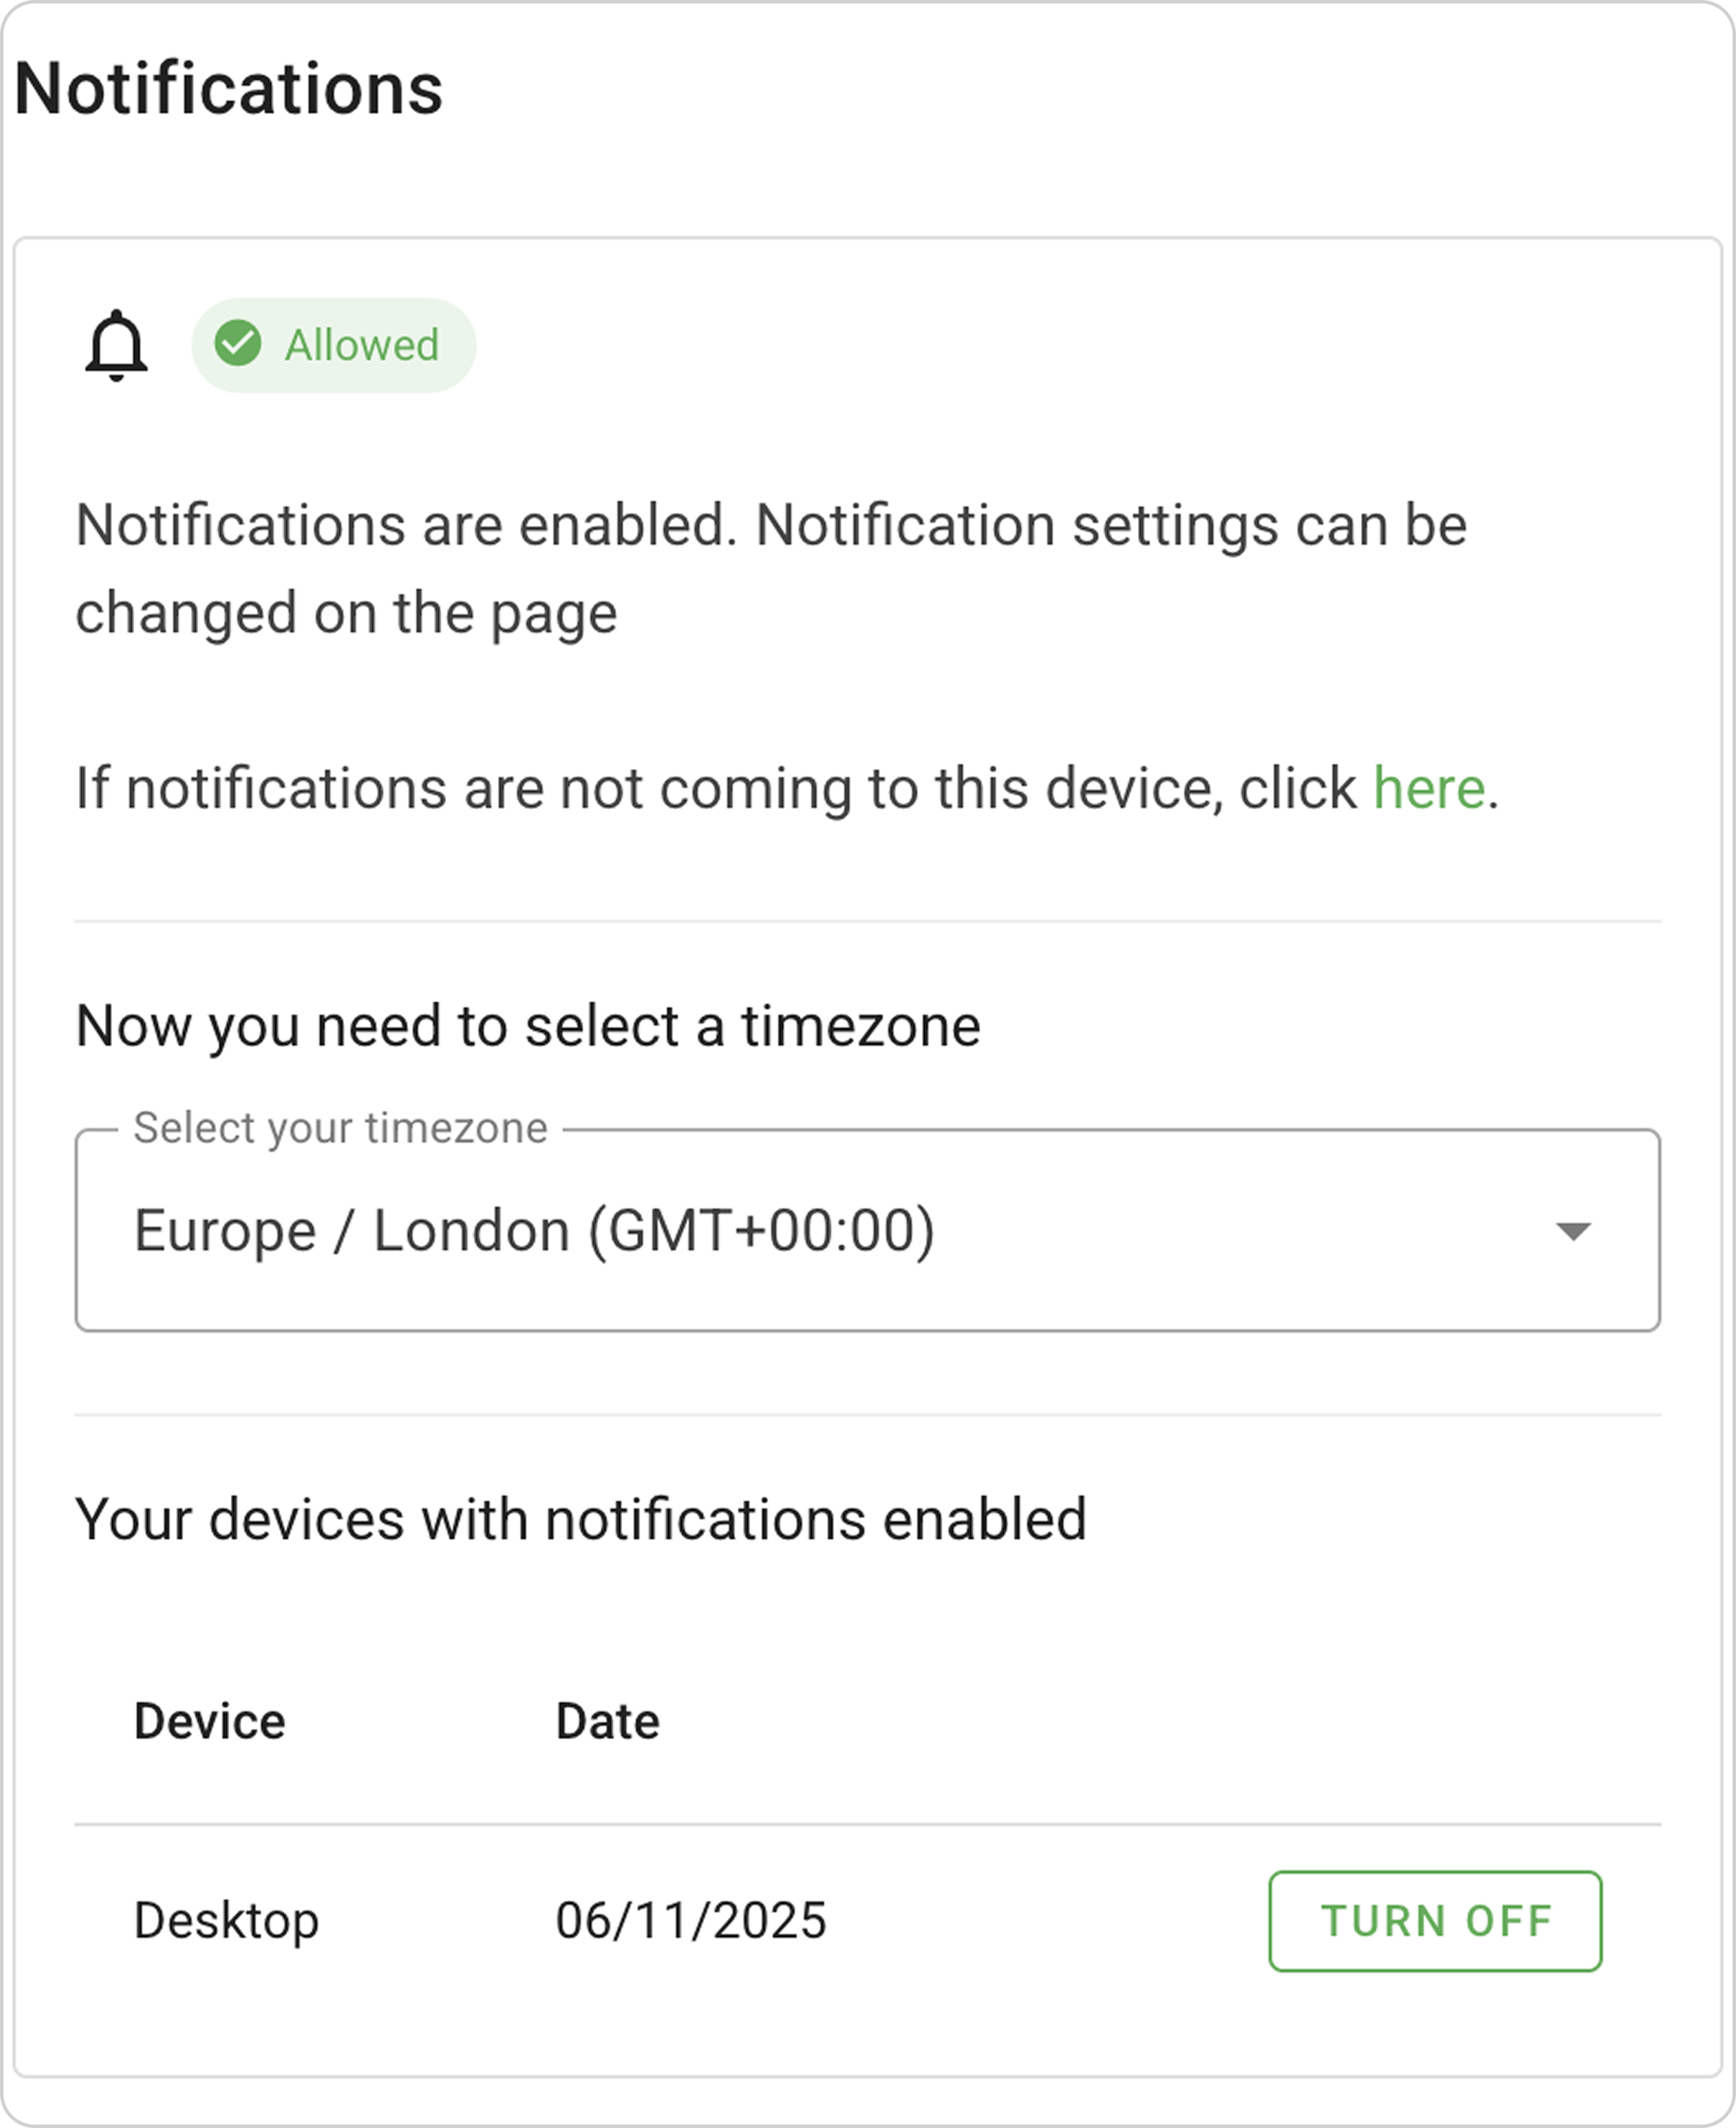
Task: Open the Europe / London timezone selector
Action: coord(534,1230)
